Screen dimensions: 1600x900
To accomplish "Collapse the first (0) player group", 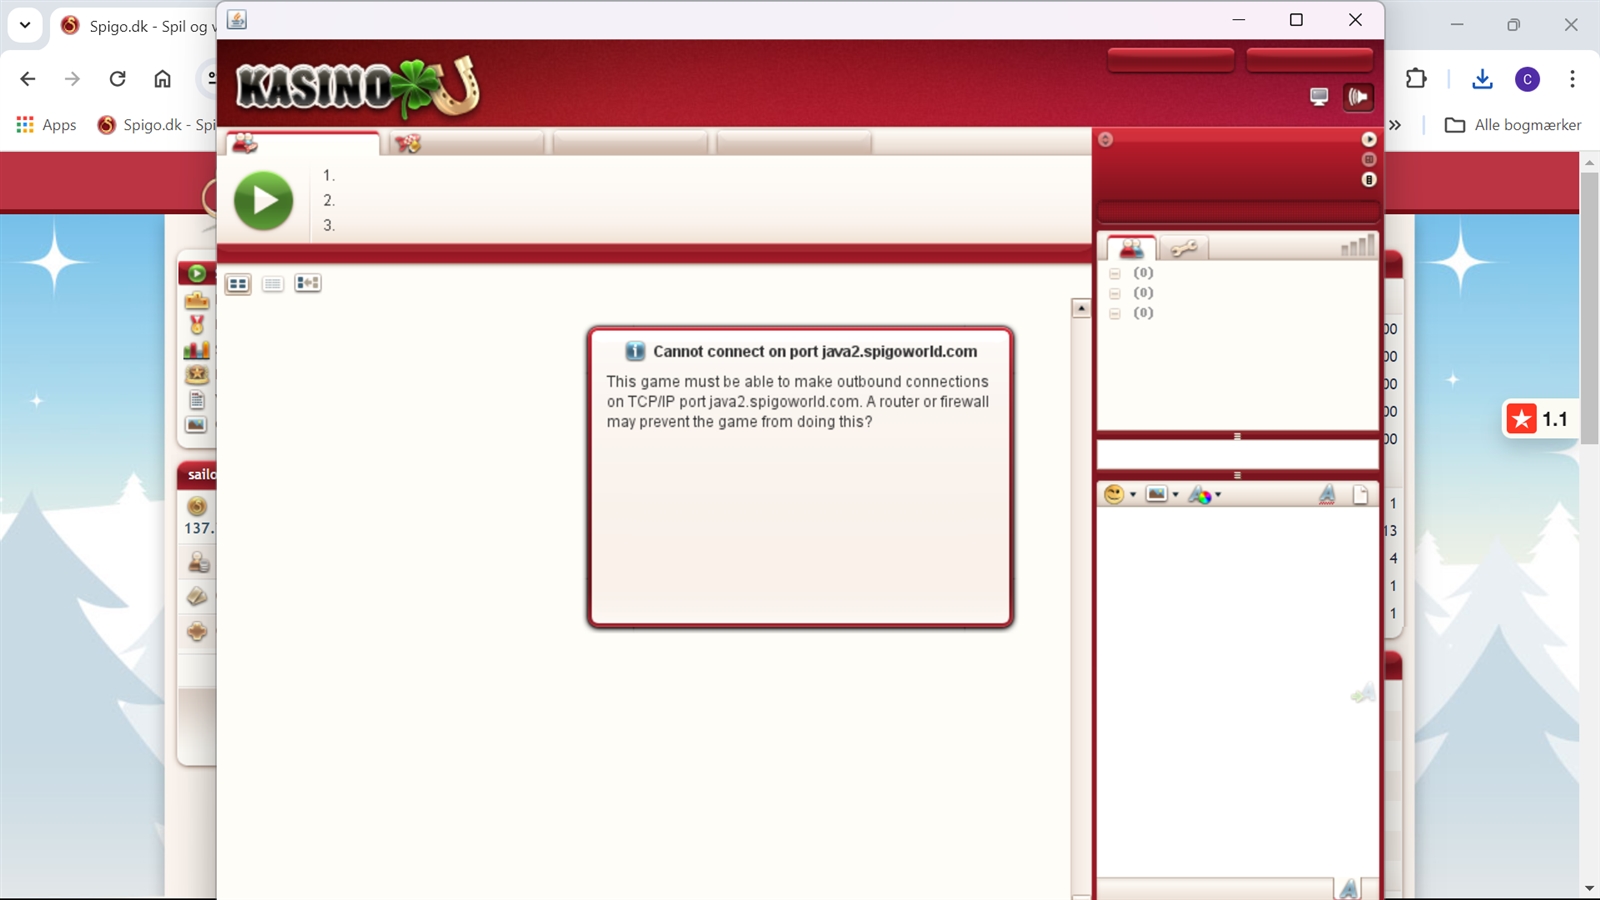I will pos(1115,273).
